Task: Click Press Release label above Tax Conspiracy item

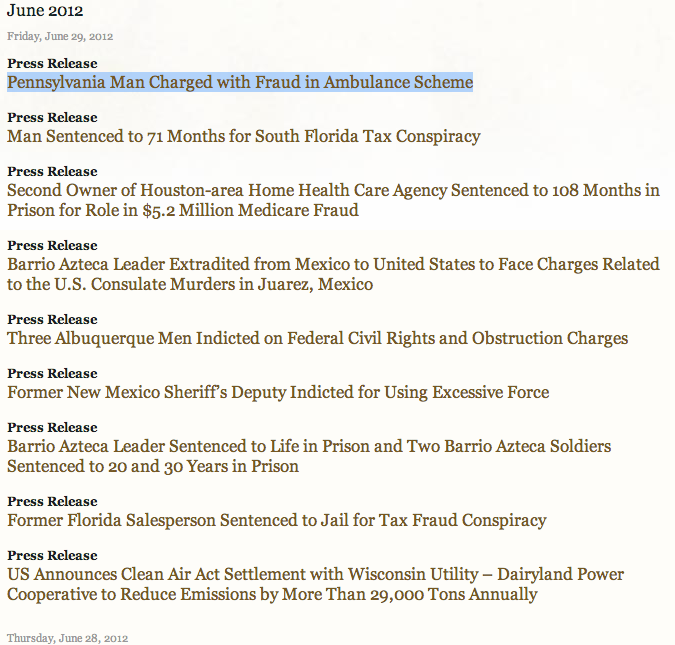Action: pyautogui.click(x=52, y=118)
